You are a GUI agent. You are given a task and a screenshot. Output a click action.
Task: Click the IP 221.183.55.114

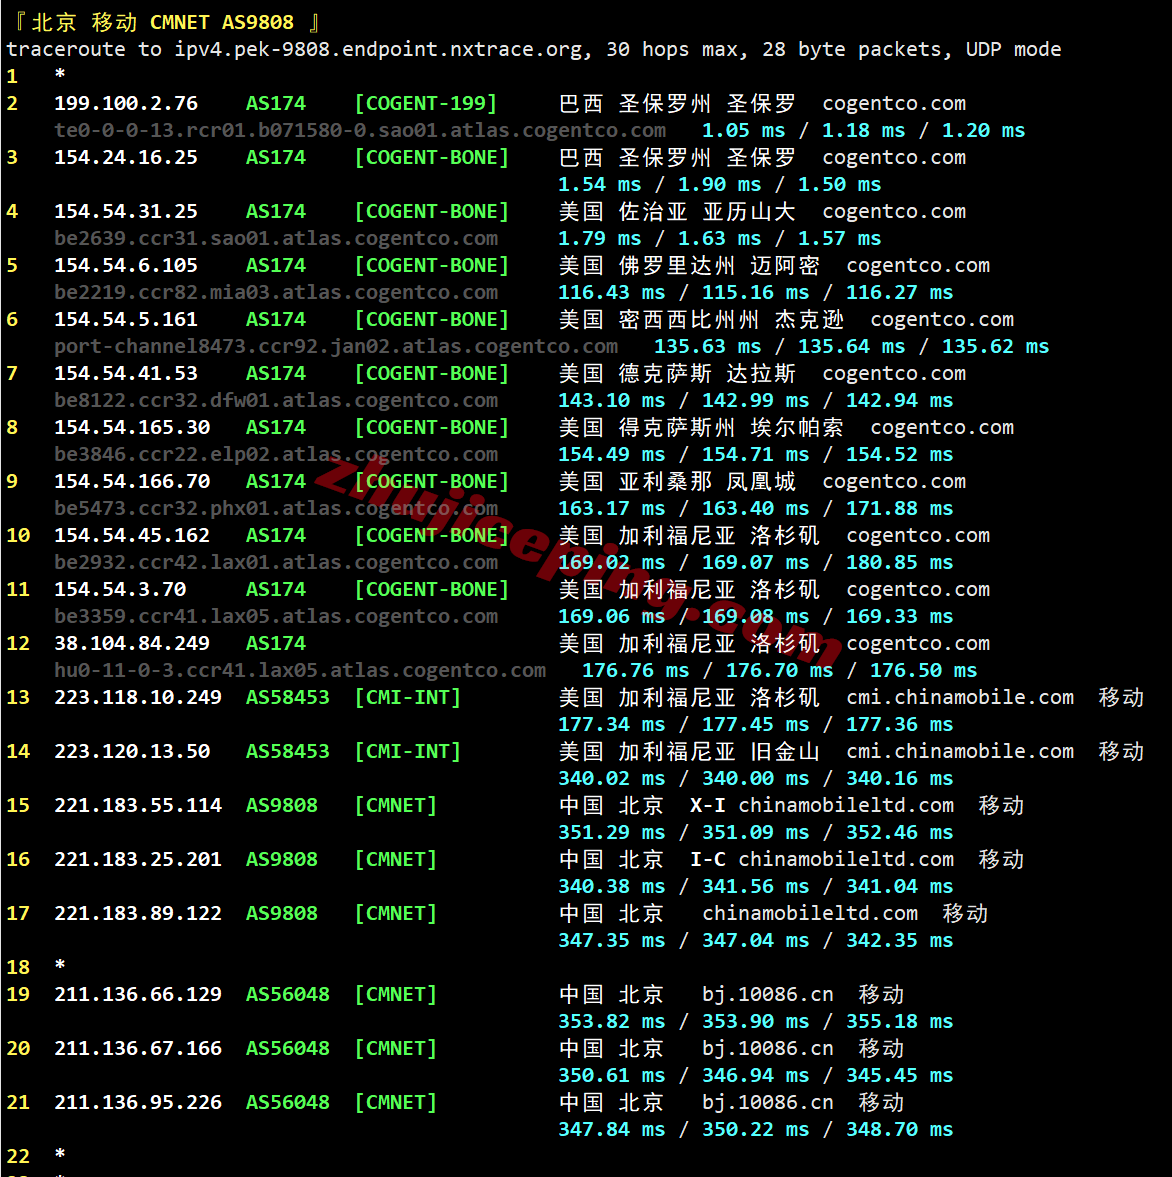(138, 806)
